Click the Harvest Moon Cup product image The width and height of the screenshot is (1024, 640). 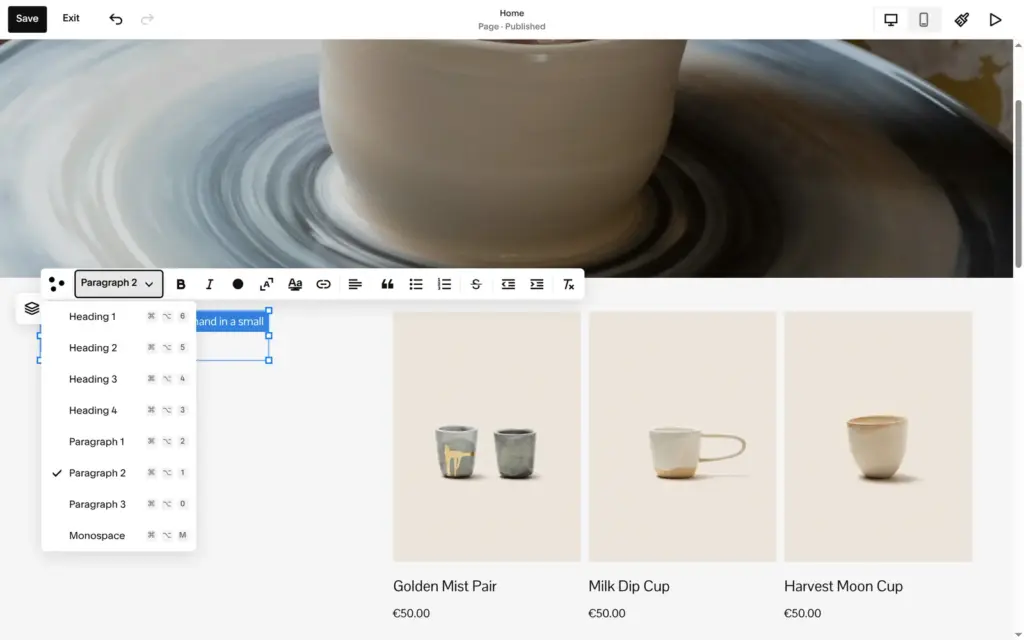tap(878, 436)
